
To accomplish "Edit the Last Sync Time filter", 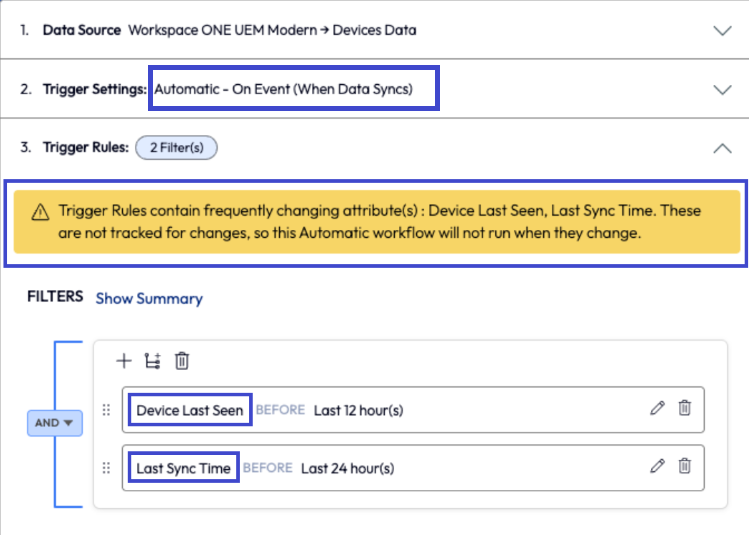I will coord(657,466).
